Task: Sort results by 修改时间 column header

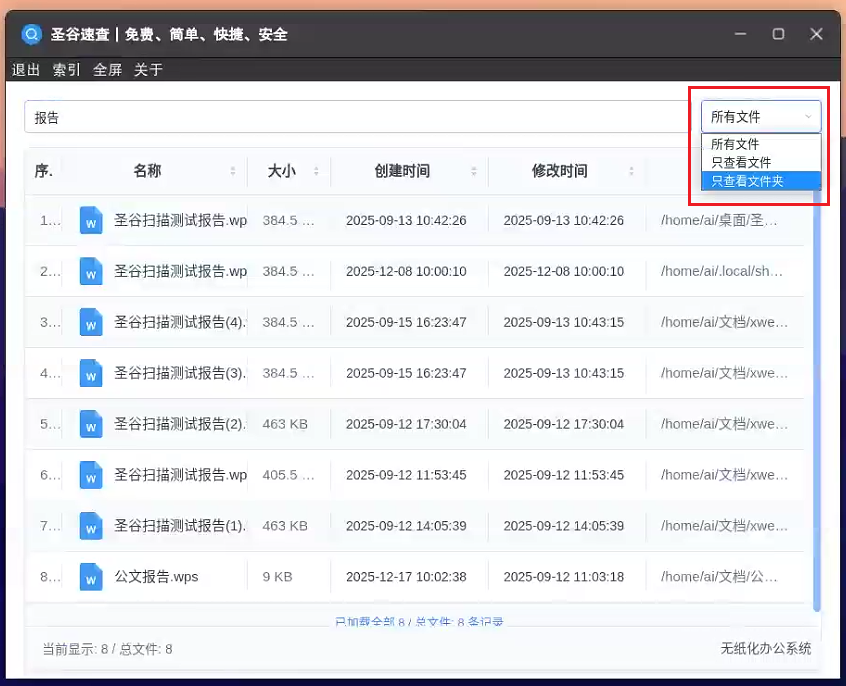Action: pos(559,171)
